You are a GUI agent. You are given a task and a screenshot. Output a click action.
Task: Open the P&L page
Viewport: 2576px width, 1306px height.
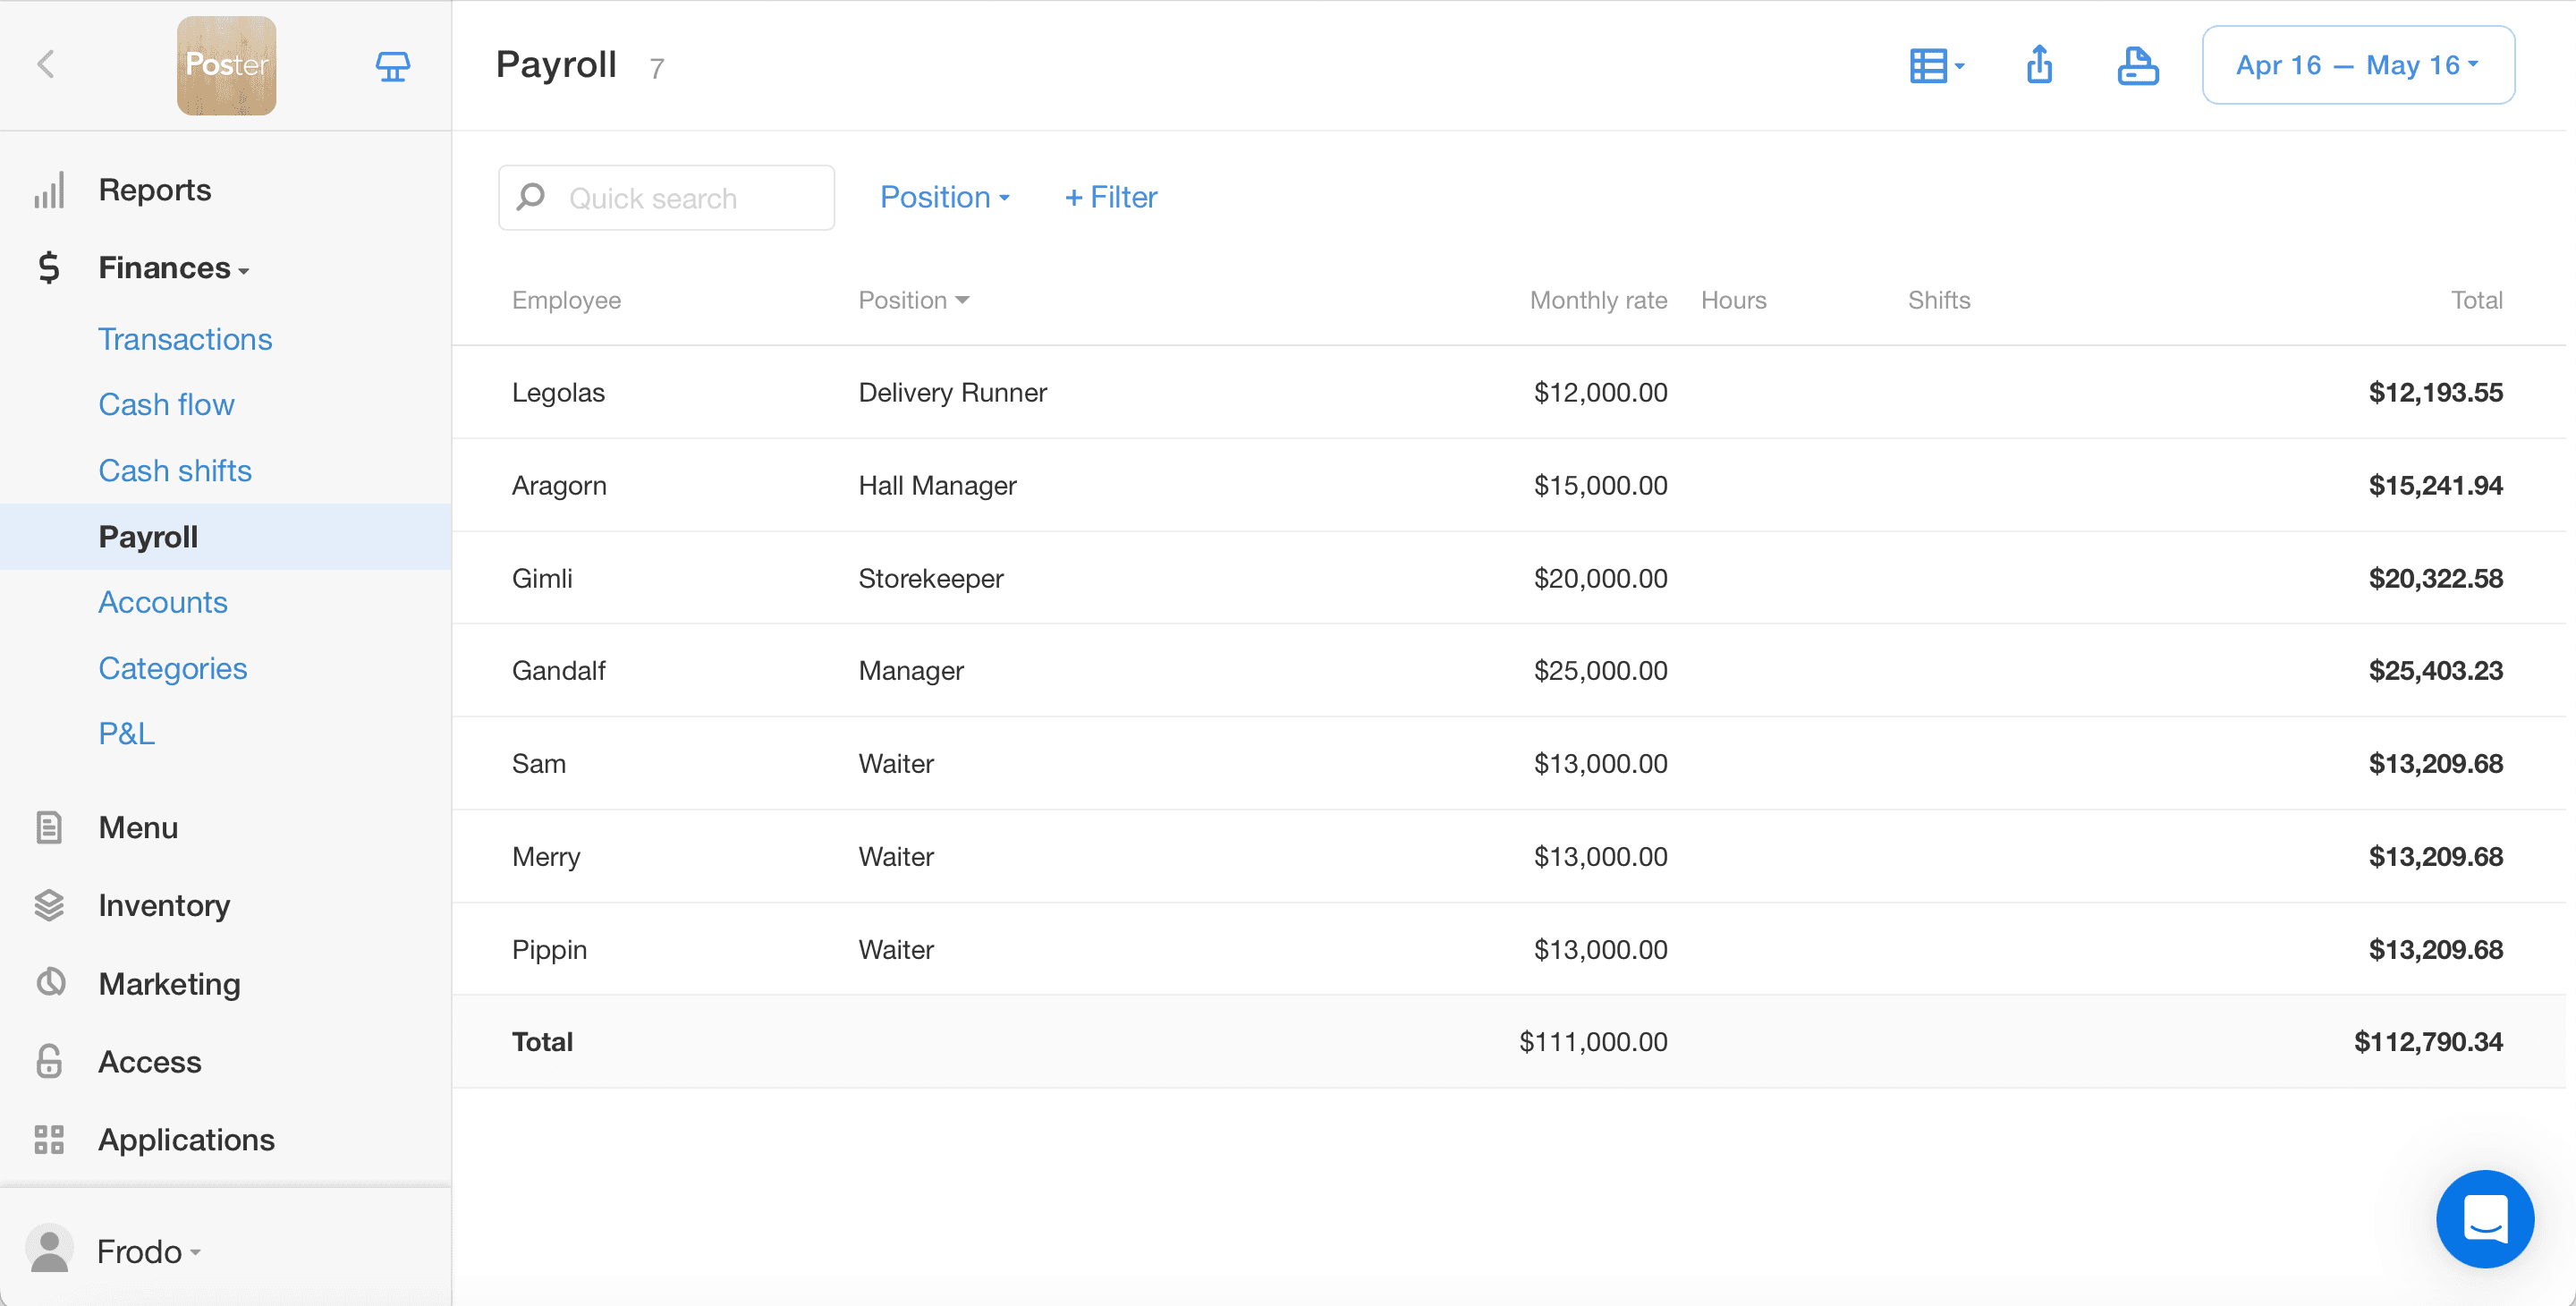(128, 733)
